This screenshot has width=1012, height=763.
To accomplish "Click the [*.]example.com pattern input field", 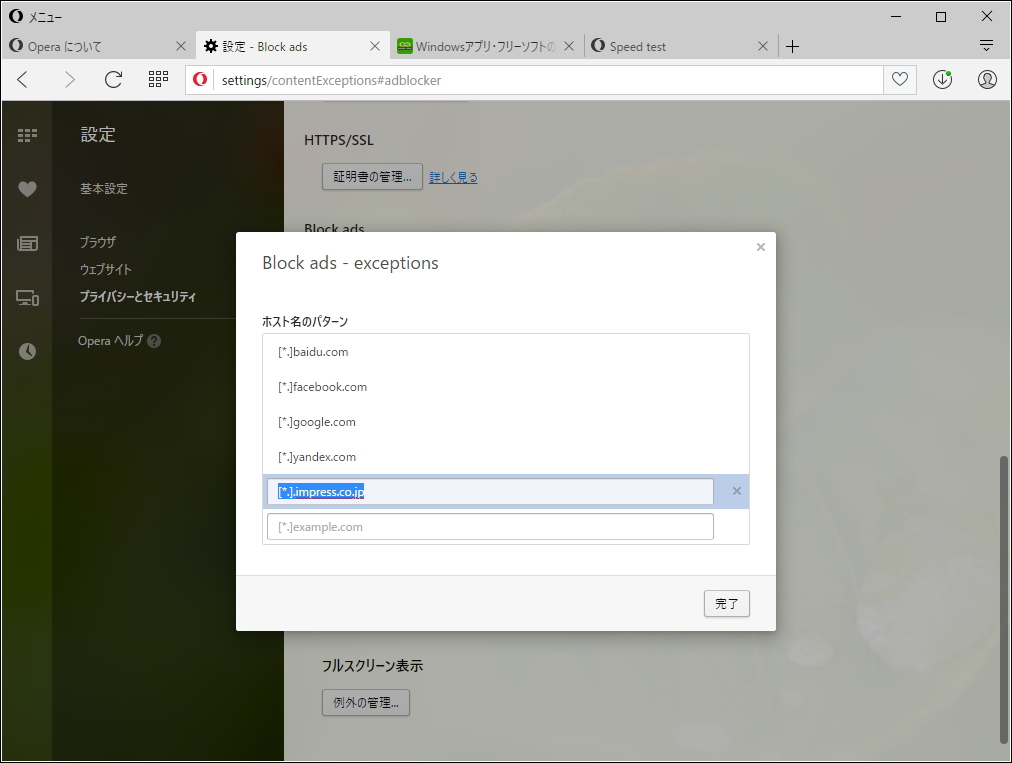I will (489, 526).
